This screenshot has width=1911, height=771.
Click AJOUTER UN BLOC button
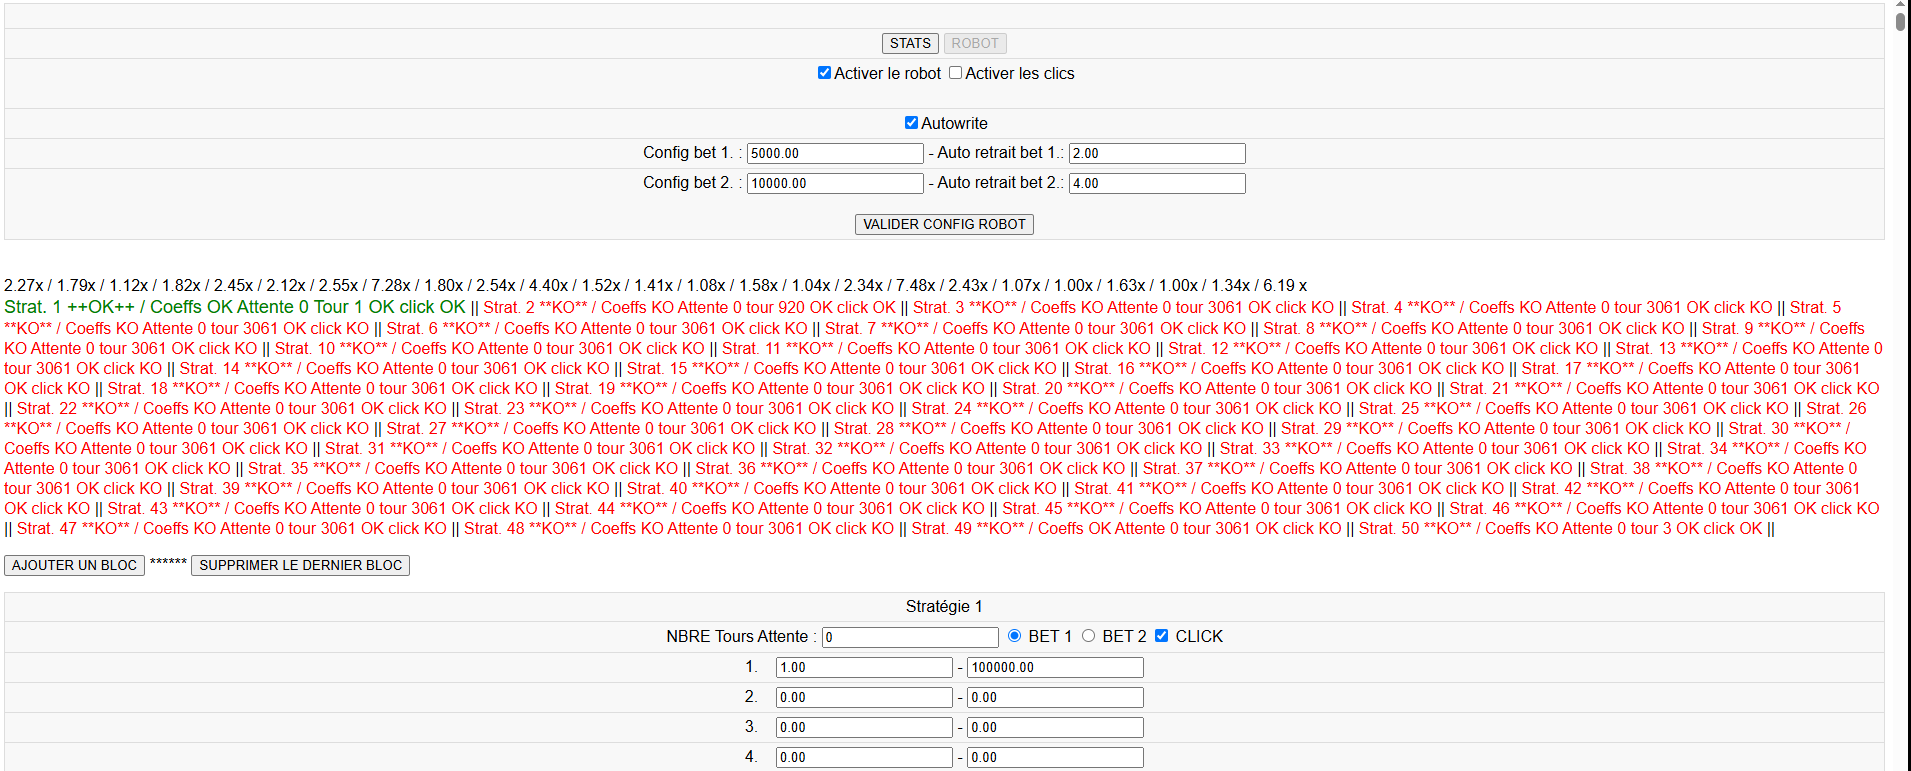click(74, 565)
